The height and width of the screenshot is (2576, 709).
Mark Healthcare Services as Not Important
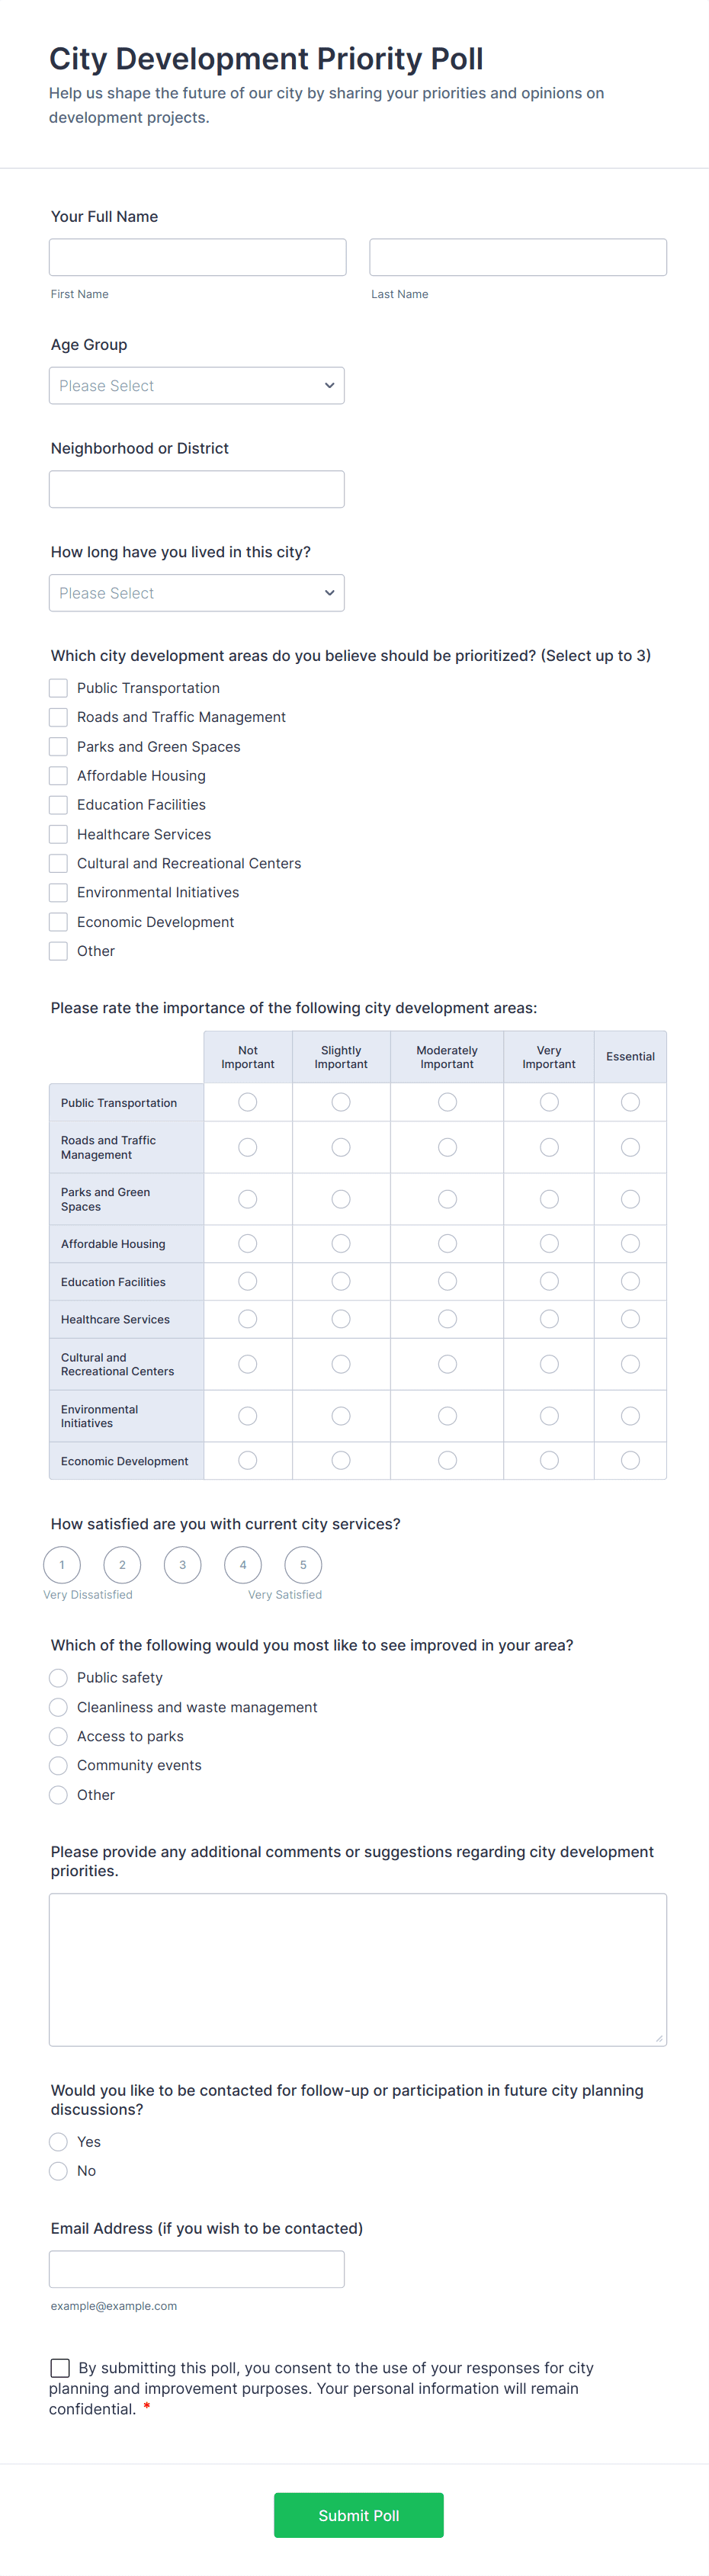click(x=248, y=1319)
